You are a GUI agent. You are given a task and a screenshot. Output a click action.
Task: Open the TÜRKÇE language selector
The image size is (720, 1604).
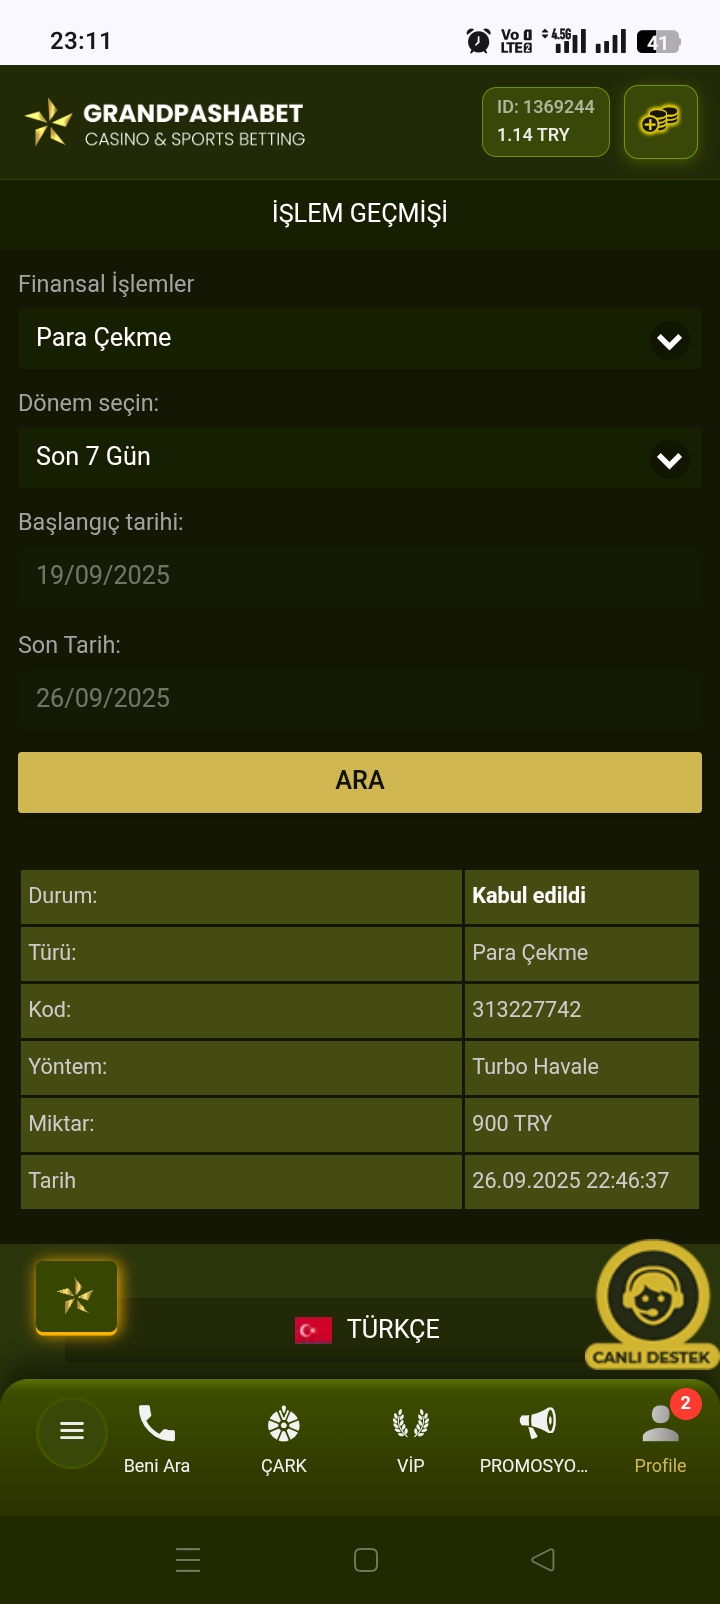pyautogui.click(x=366, y=1329)
